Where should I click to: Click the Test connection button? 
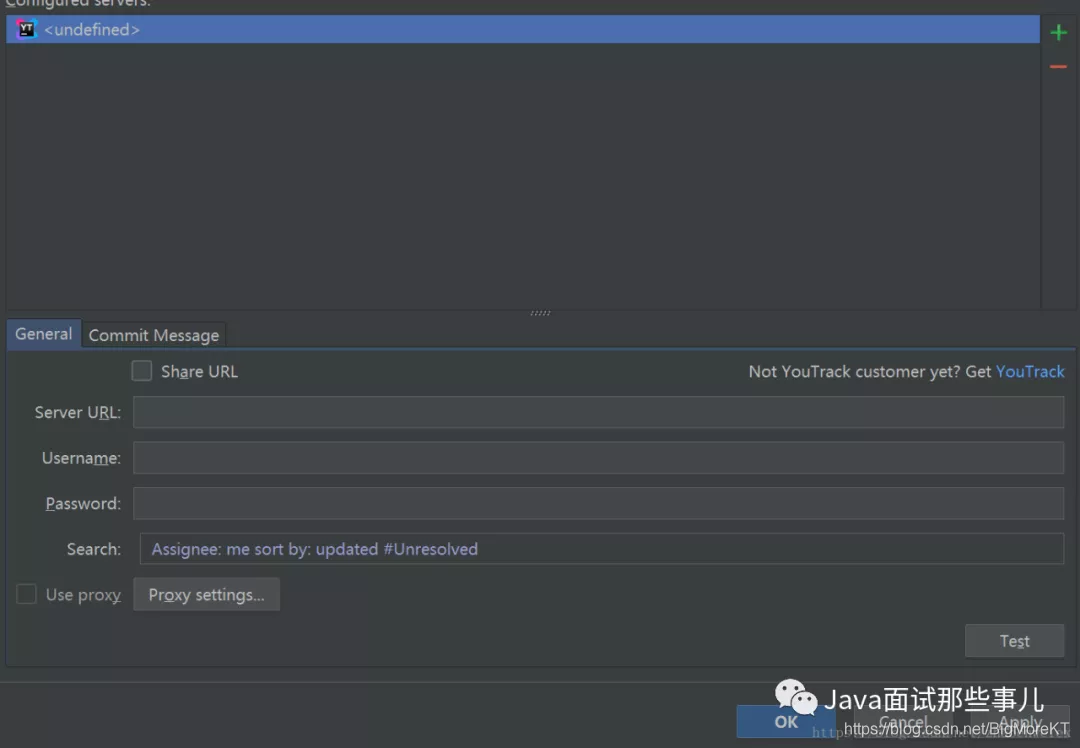pyautogui.click(x=1015, y=641)
